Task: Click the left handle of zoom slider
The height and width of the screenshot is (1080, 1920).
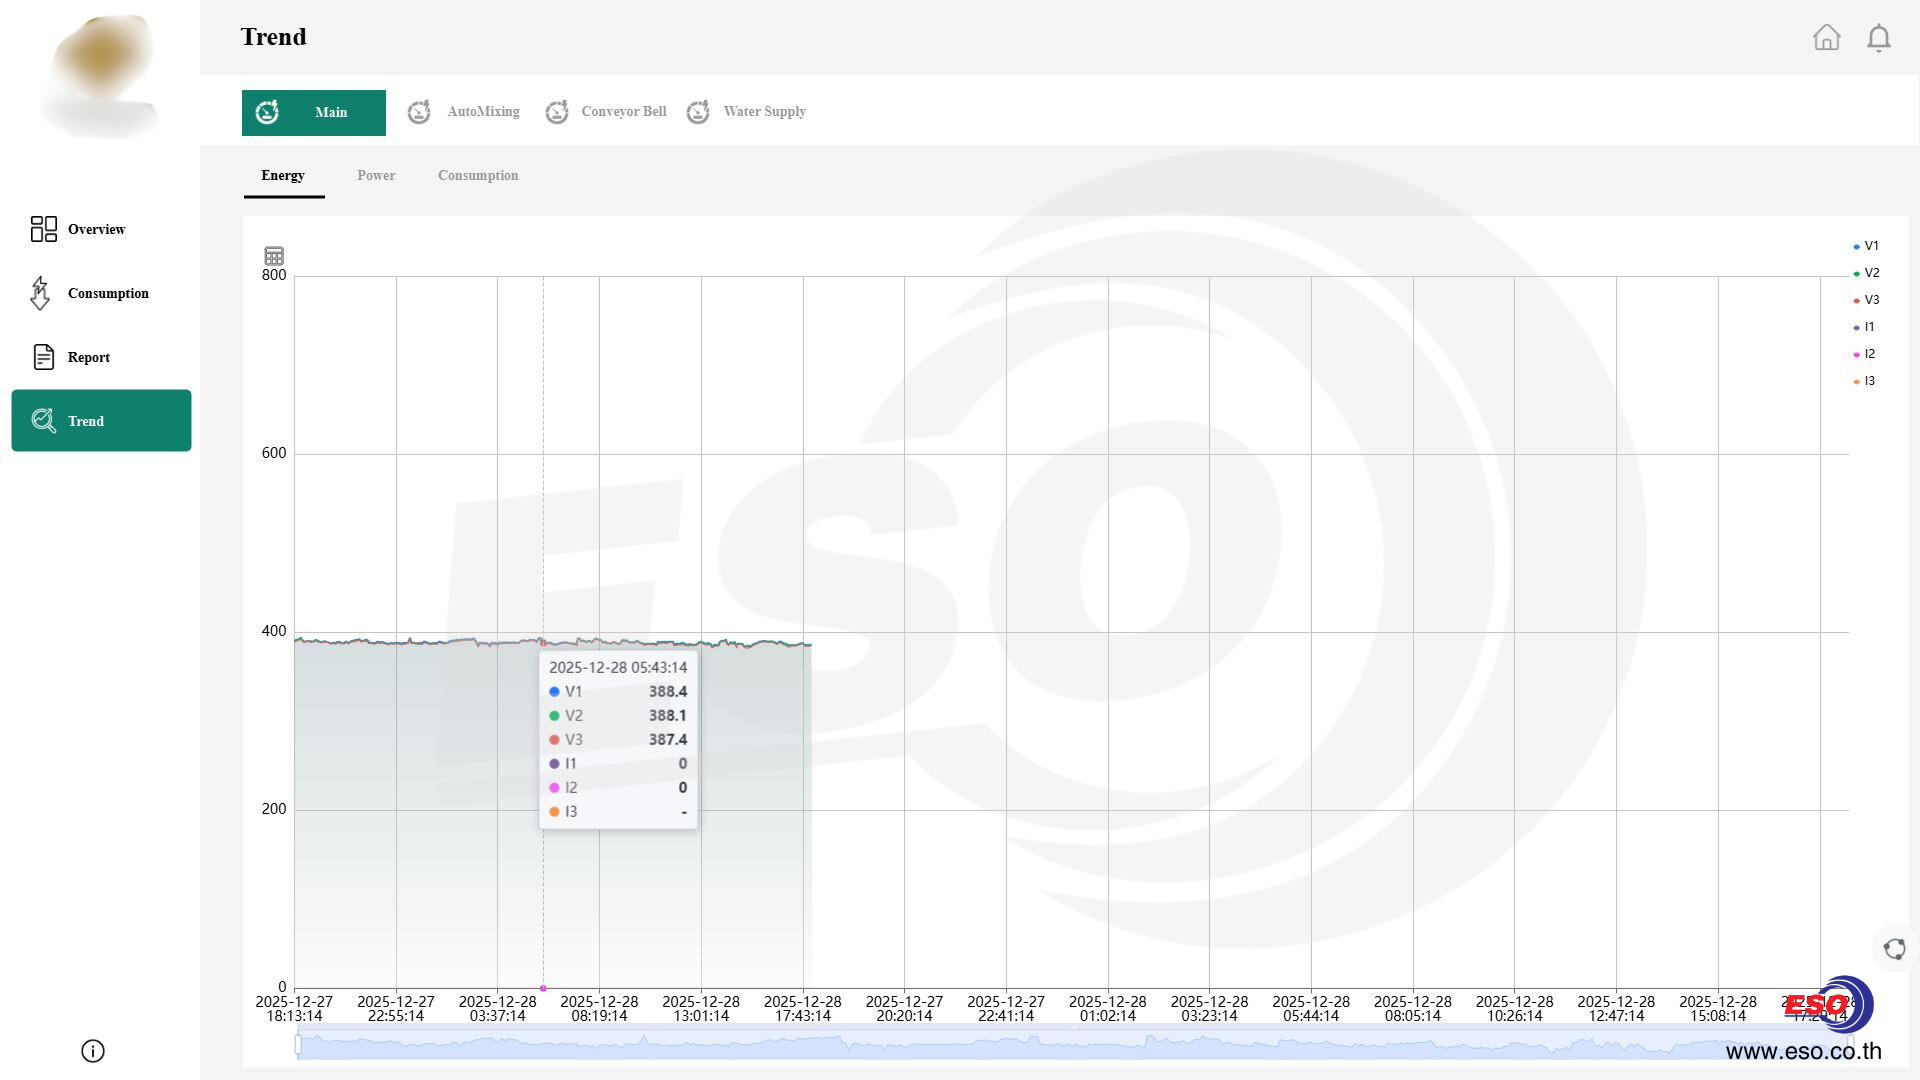Action: pos(298,1044)
